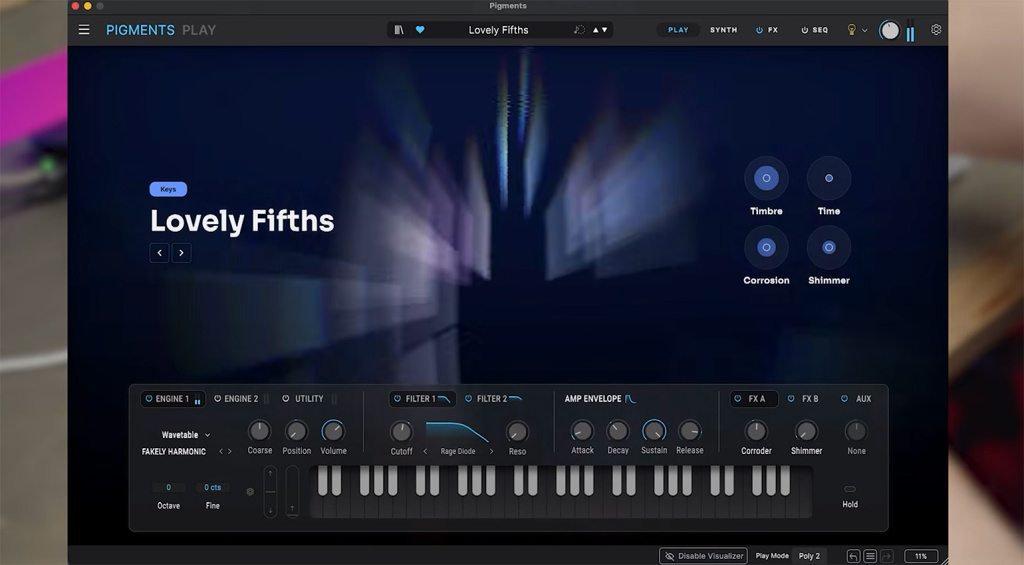Open the Play Mode Poly 2 dropdown
The image size is (1024, 565).
(x=808, y=556)
